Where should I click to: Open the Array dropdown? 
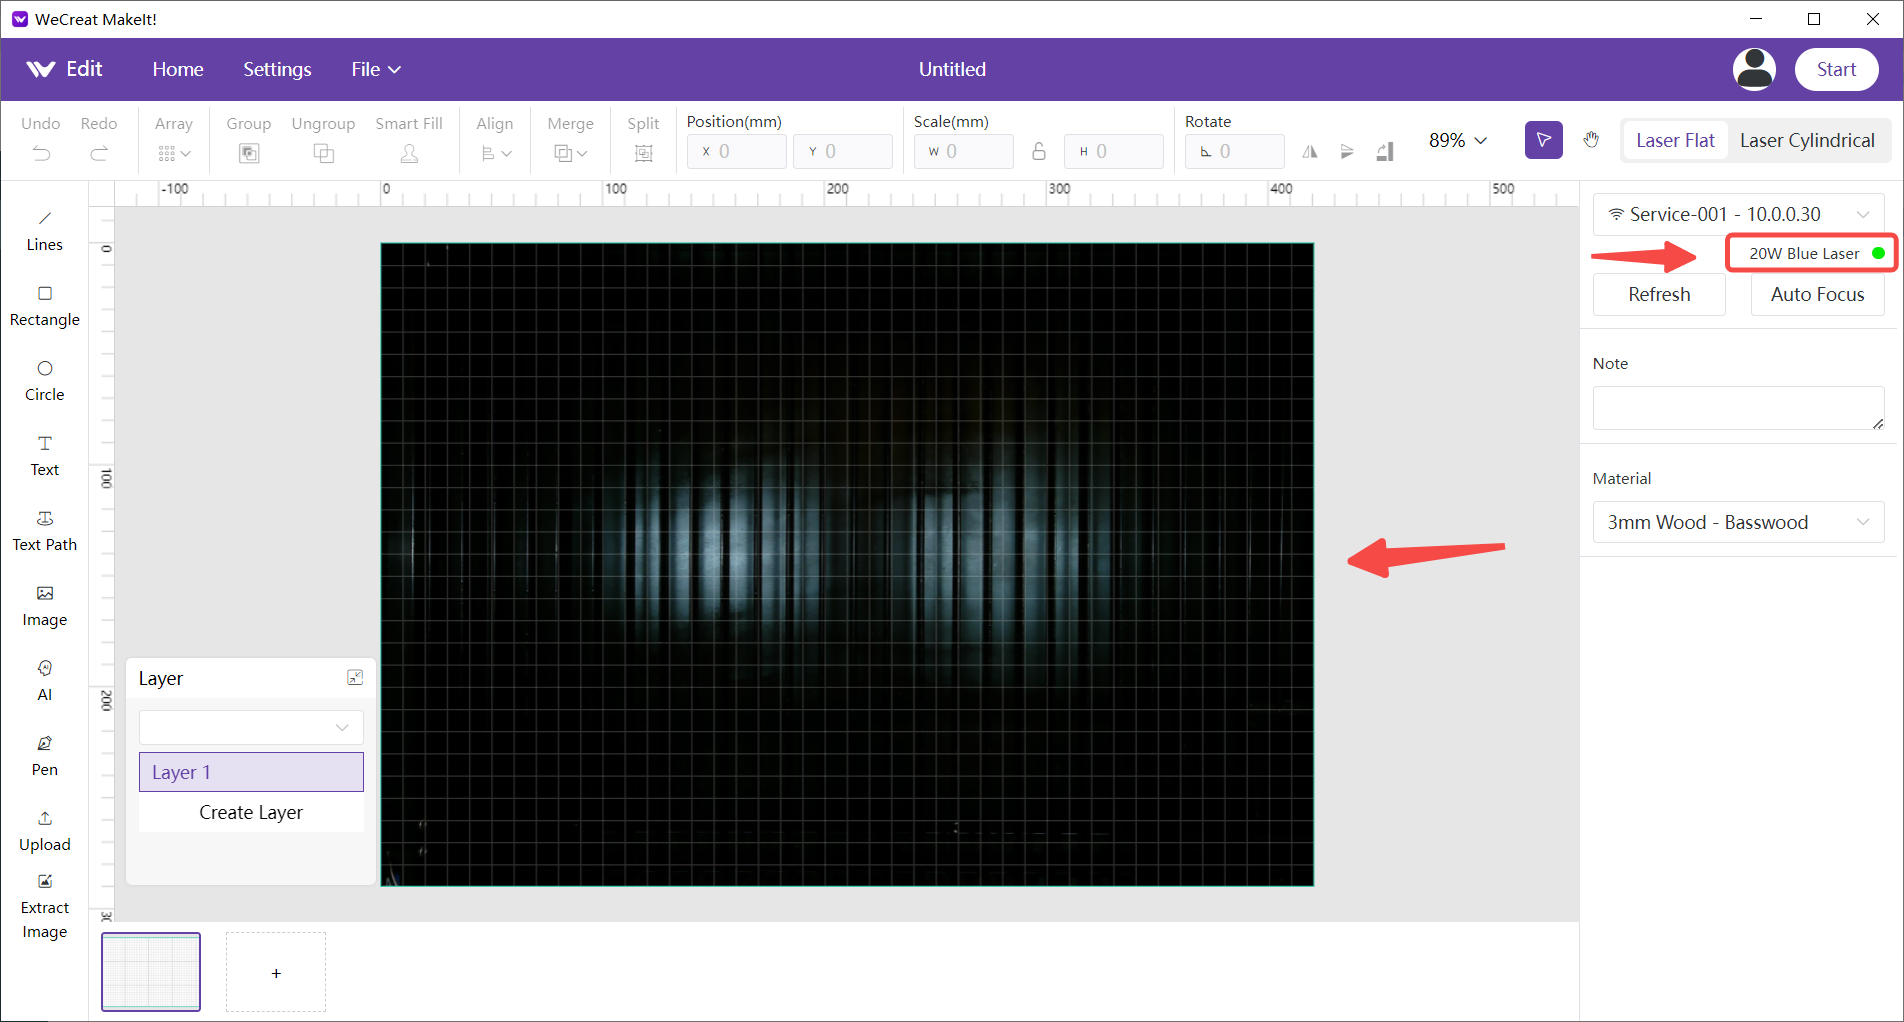(x=174, y=153)
